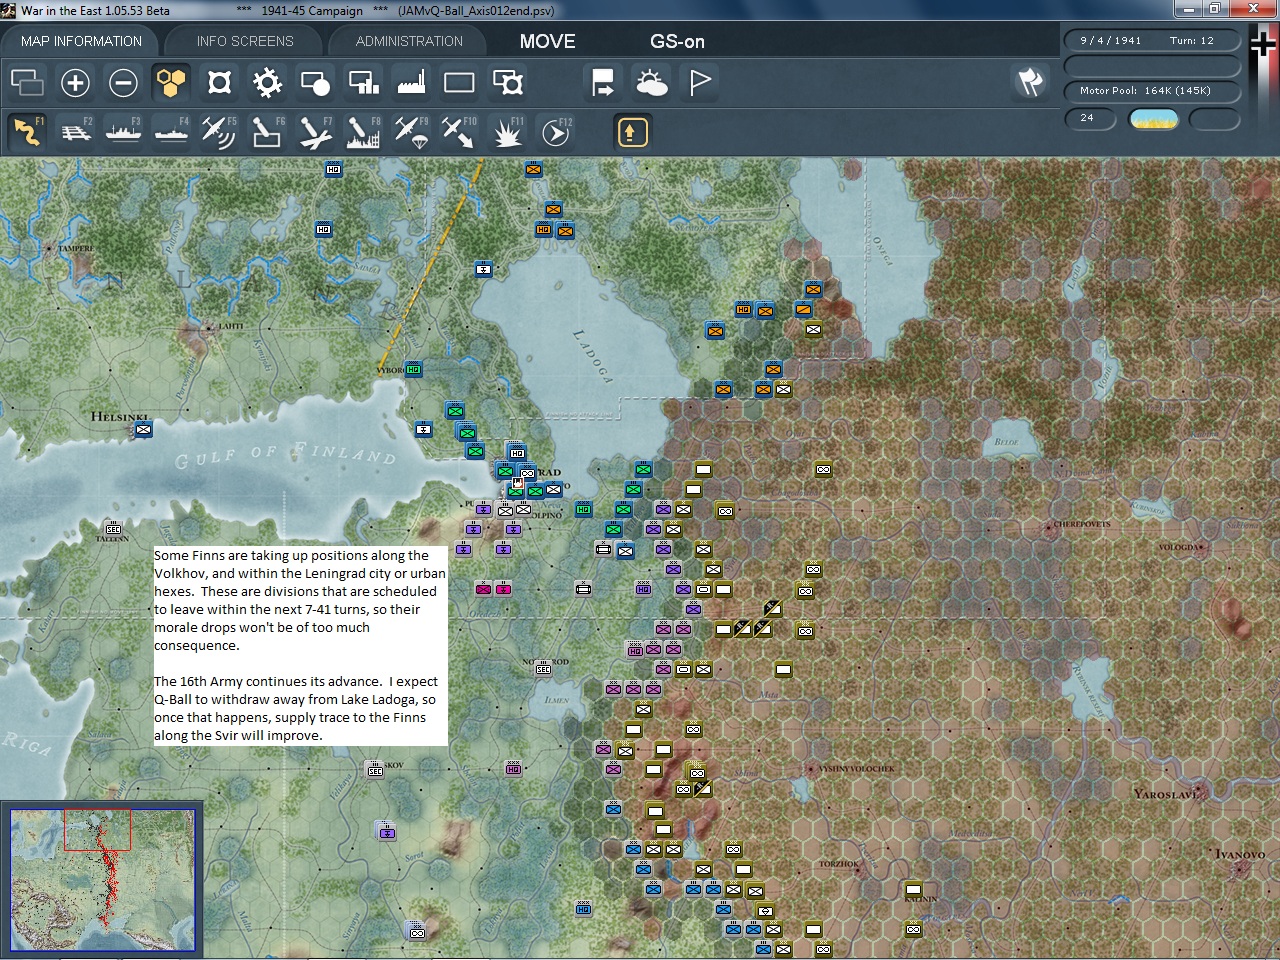Screen dimensions: 1280x960
Task: Select the unit counter at Kalinin
Action: (913, 889)
